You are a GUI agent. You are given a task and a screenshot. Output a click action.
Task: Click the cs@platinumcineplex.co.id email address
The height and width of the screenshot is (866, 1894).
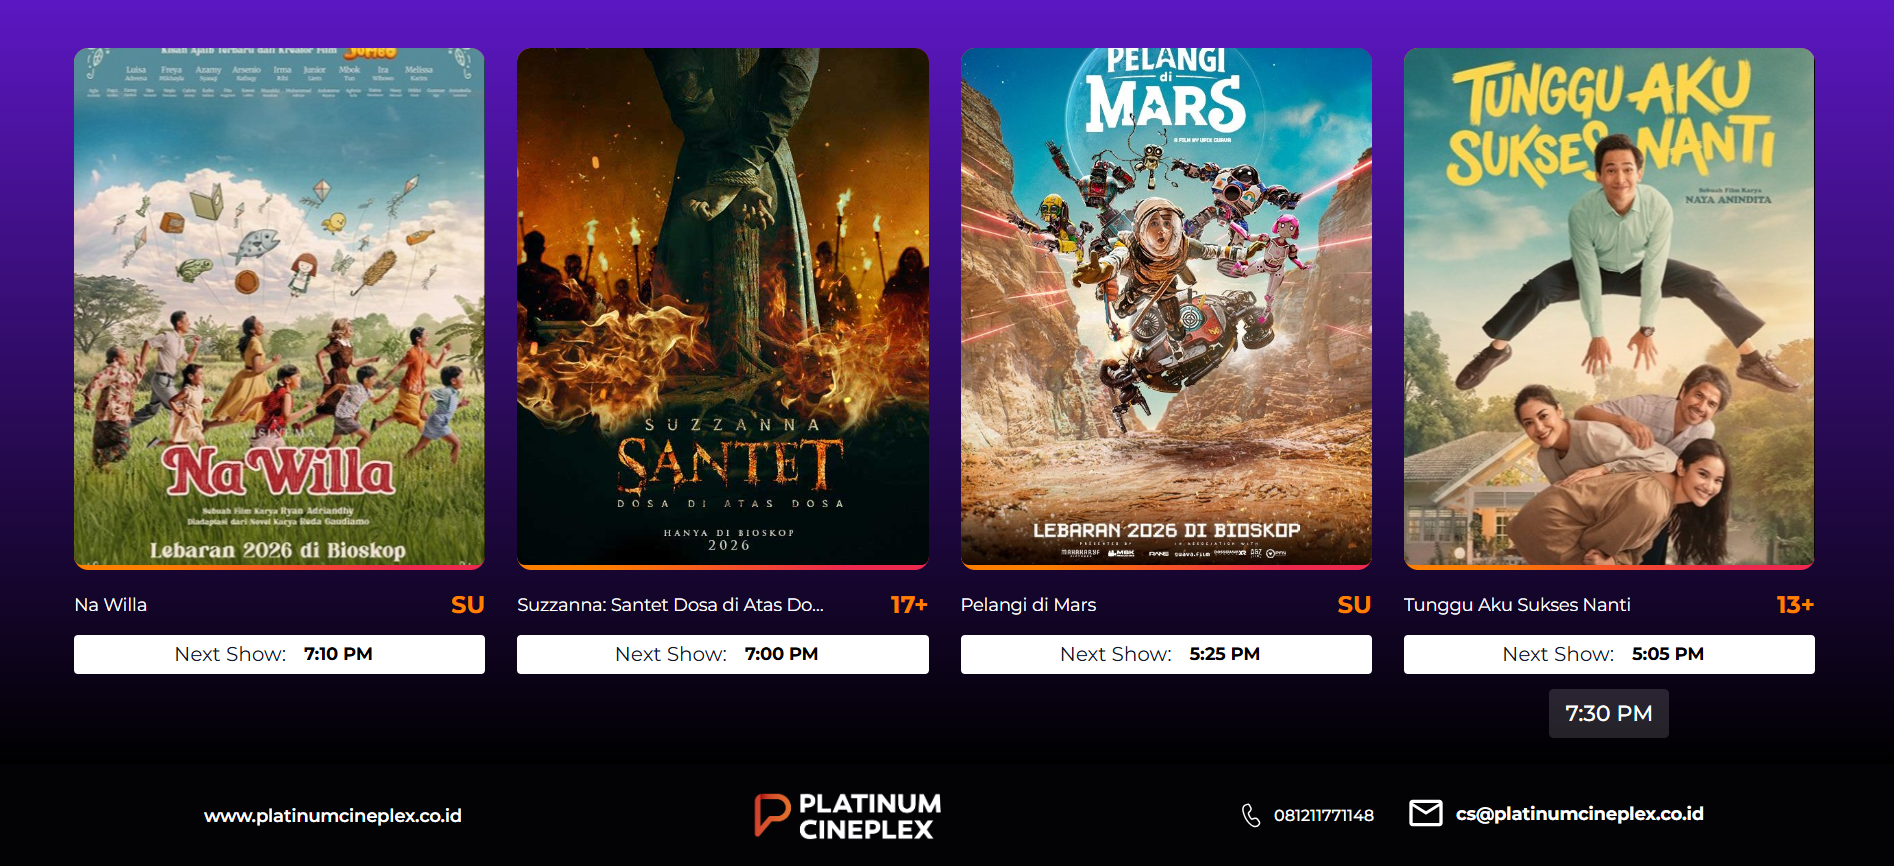coord(1579,814)
